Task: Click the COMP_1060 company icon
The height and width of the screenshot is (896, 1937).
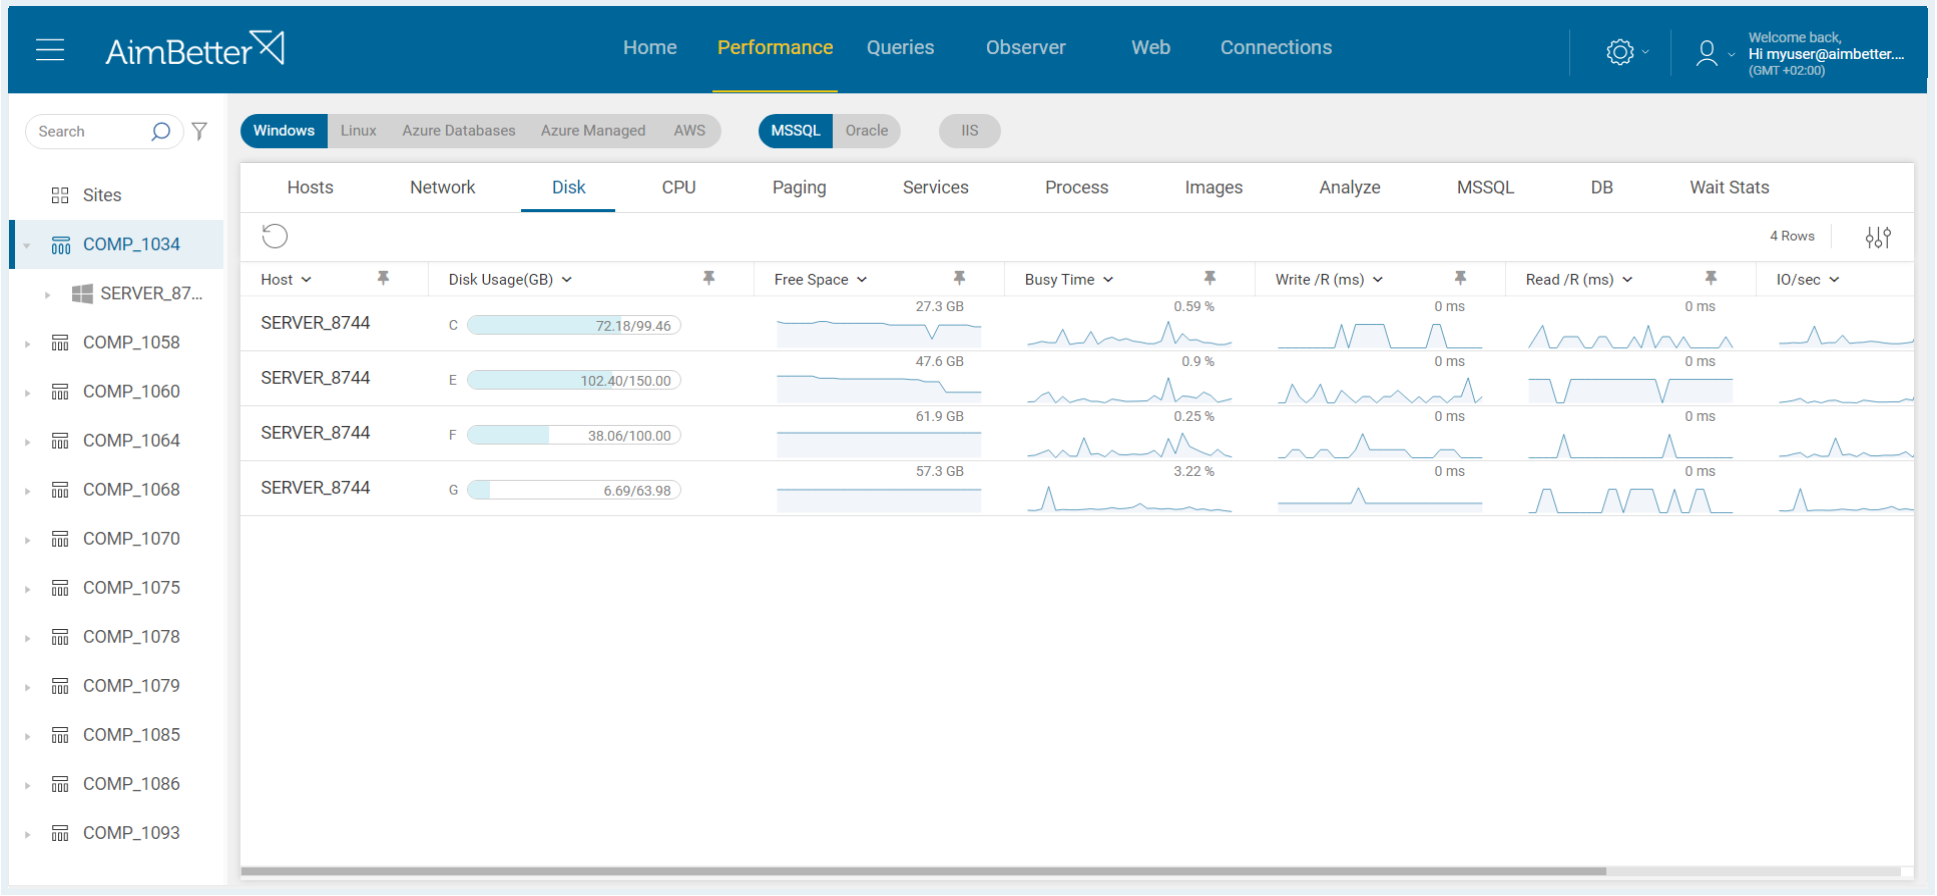Action: click(x=60, y=392)
